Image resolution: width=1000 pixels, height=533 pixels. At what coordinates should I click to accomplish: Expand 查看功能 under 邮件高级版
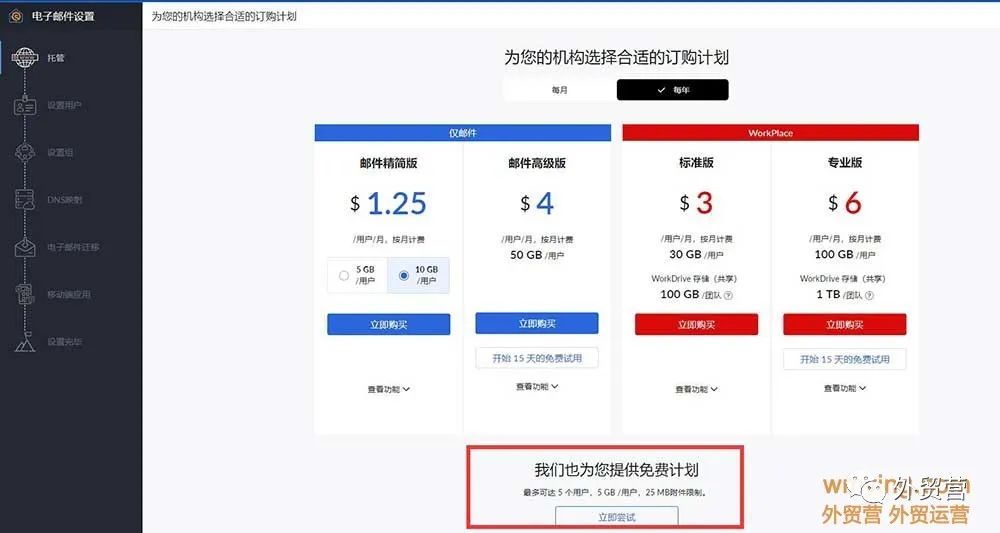tap(537, 386)
